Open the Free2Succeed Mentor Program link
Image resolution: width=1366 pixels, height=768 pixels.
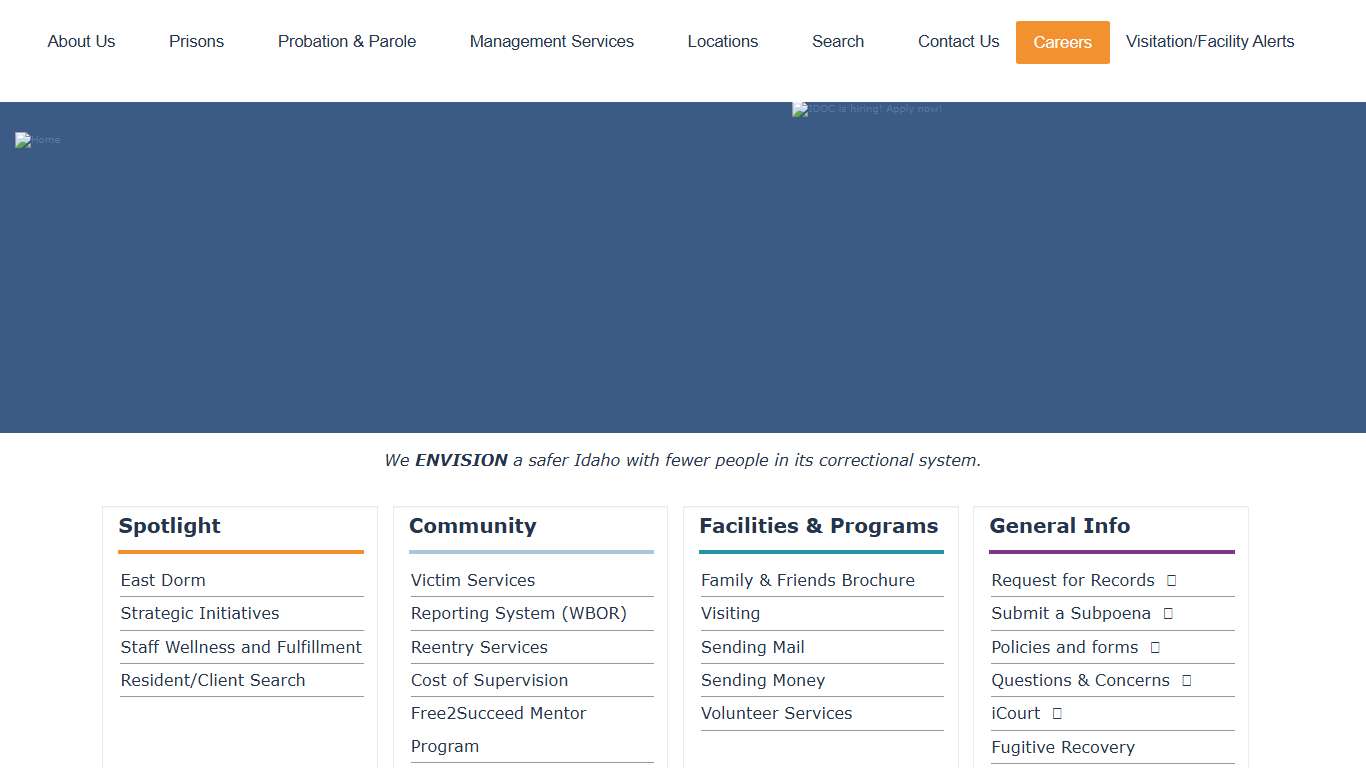pos(498,713)
